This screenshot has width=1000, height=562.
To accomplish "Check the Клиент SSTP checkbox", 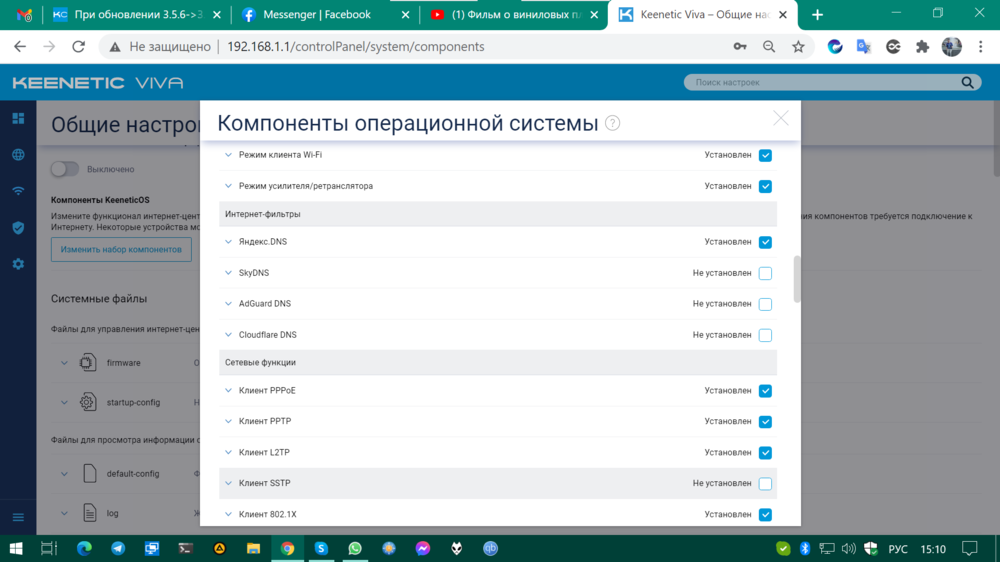I will [x=765, y=484].
